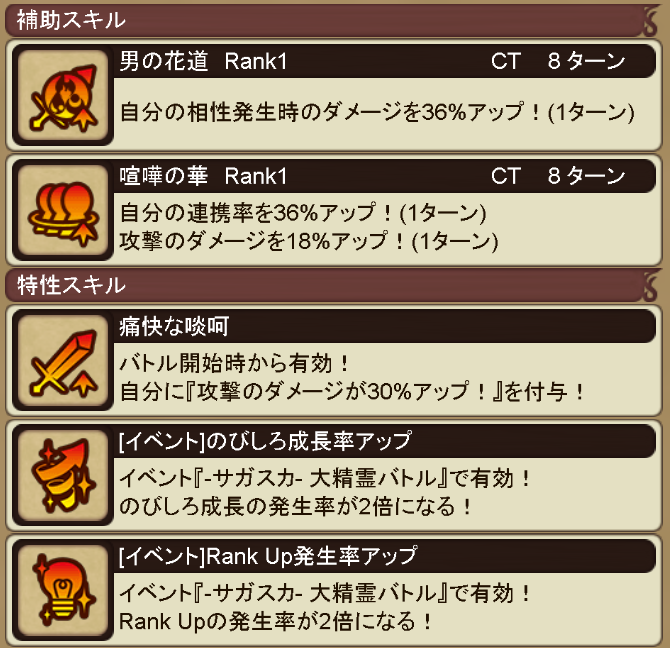Click CT 8ターン label on 喧嘩の華
The image size is (670, 648).
tap(558, 176)
